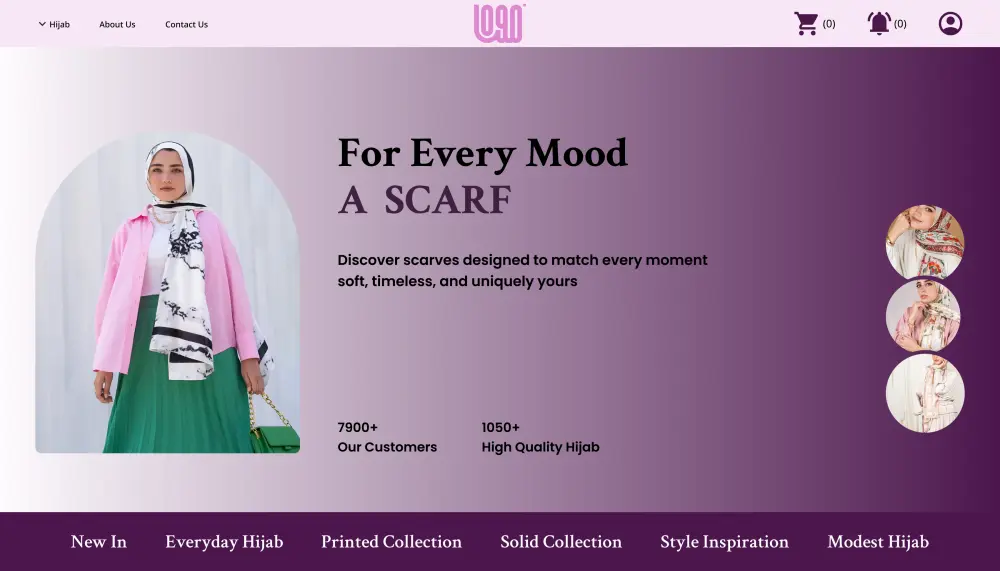Click the cart item count (0)

click(828, 24)
